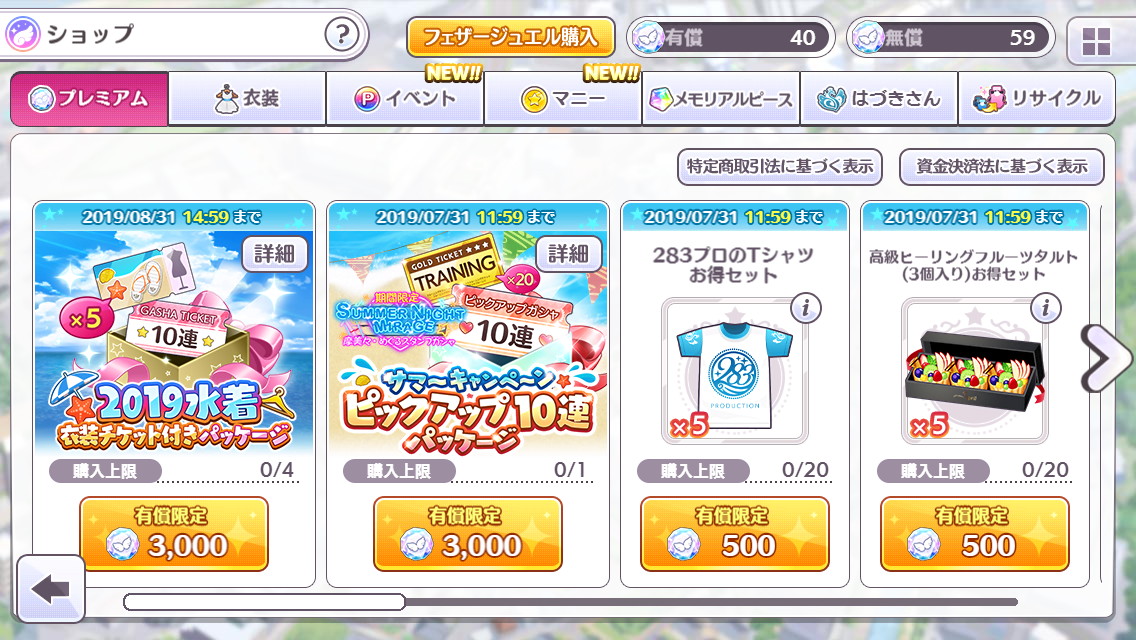1136x640 pixels.
Task: Expand next items with right chevron arrow
Action: click(1104, 358)
